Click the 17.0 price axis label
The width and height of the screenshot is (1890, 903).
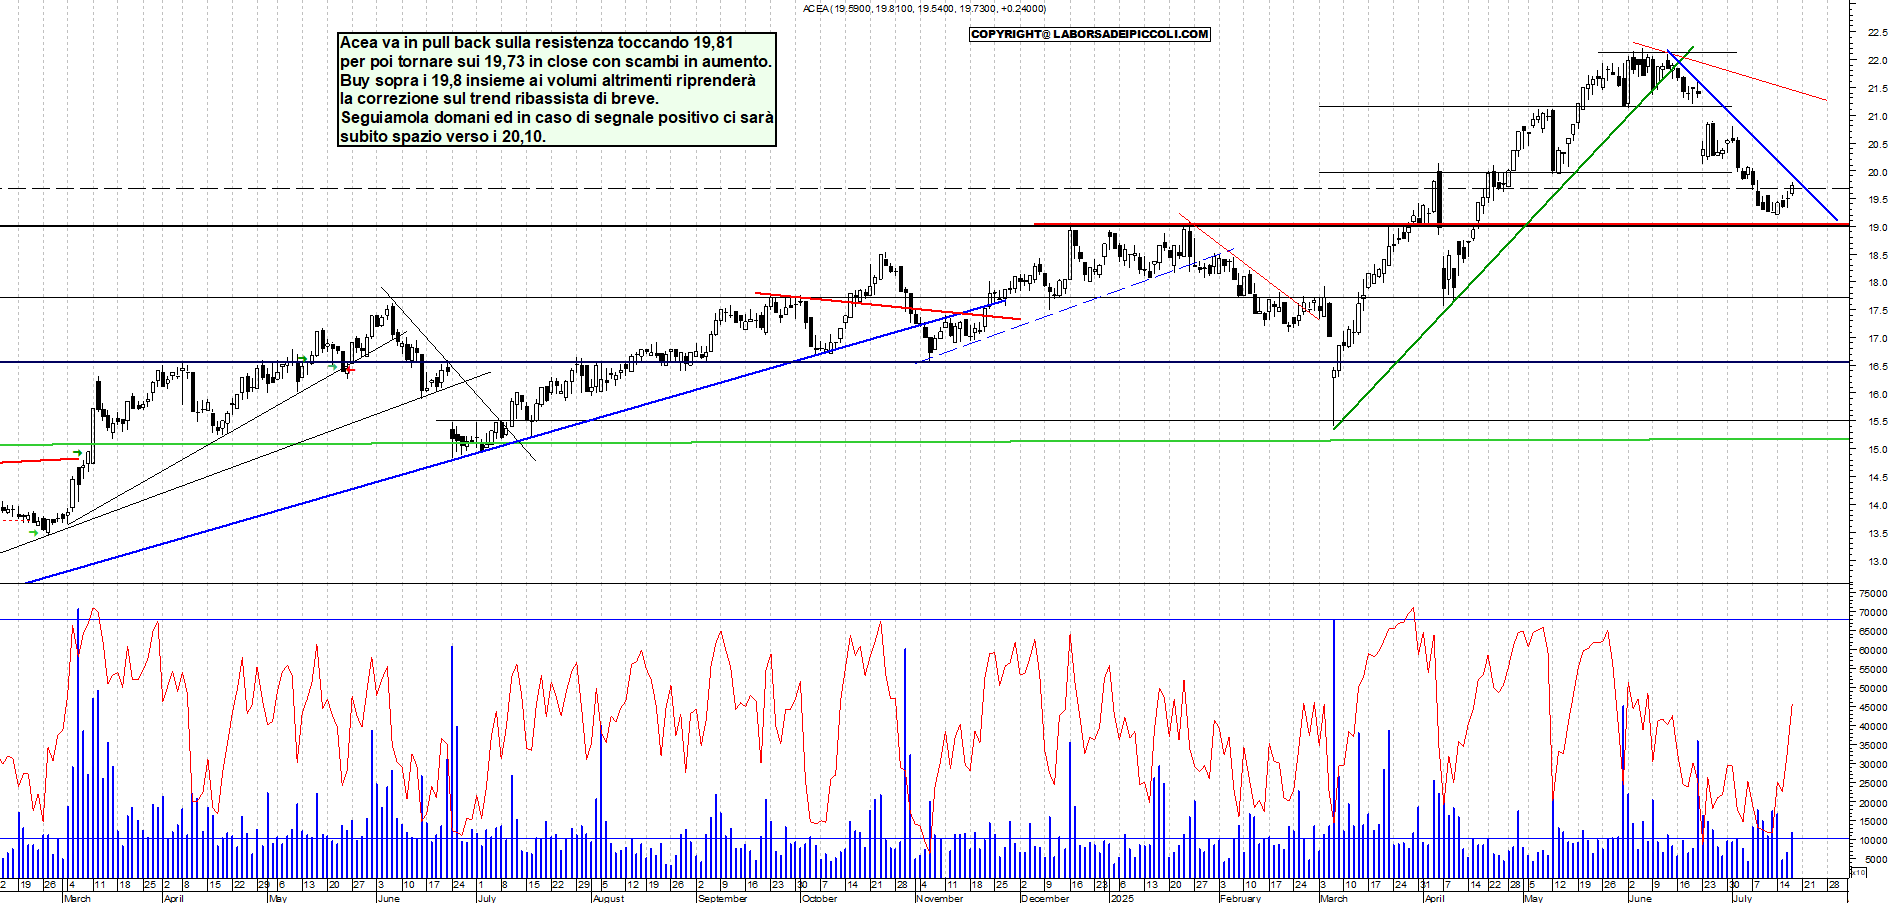1877,339
